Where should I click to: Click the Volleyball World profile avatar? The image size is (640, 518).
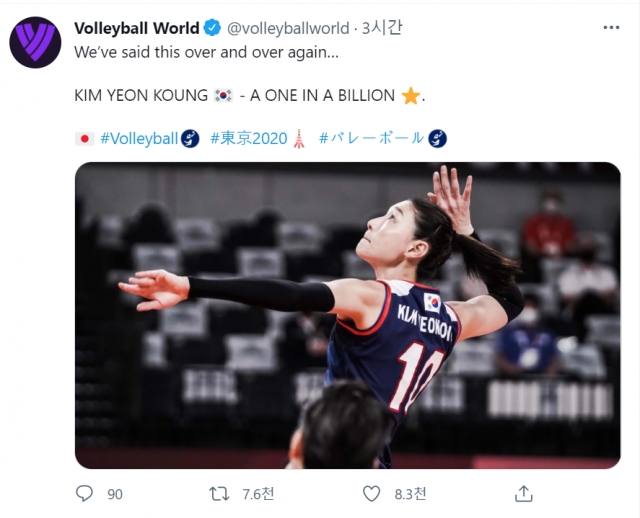tap(35, 42)
